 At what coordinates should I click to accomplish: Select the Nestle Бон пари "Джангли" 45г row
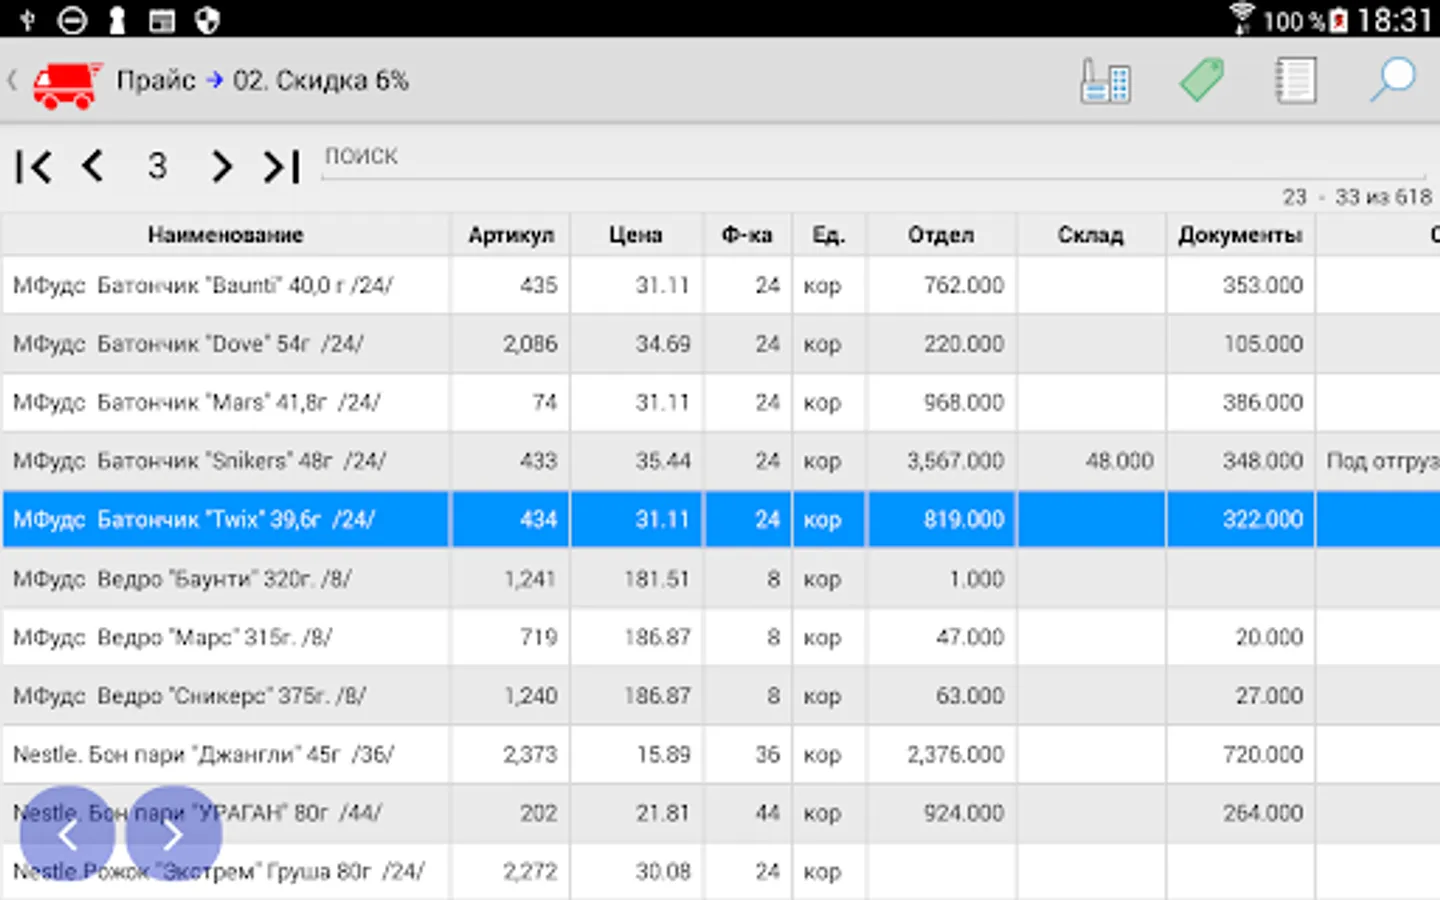point(720,754)
